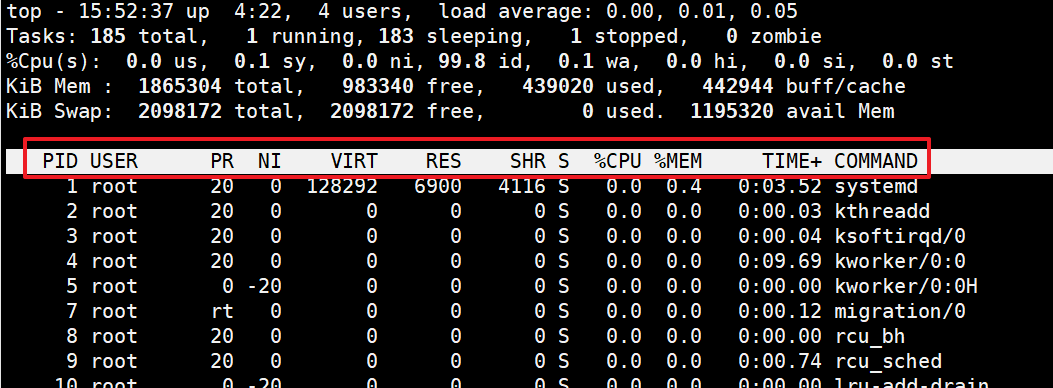
Task: Click the 0.1 sy CPU value
Action: coord(252,62)
